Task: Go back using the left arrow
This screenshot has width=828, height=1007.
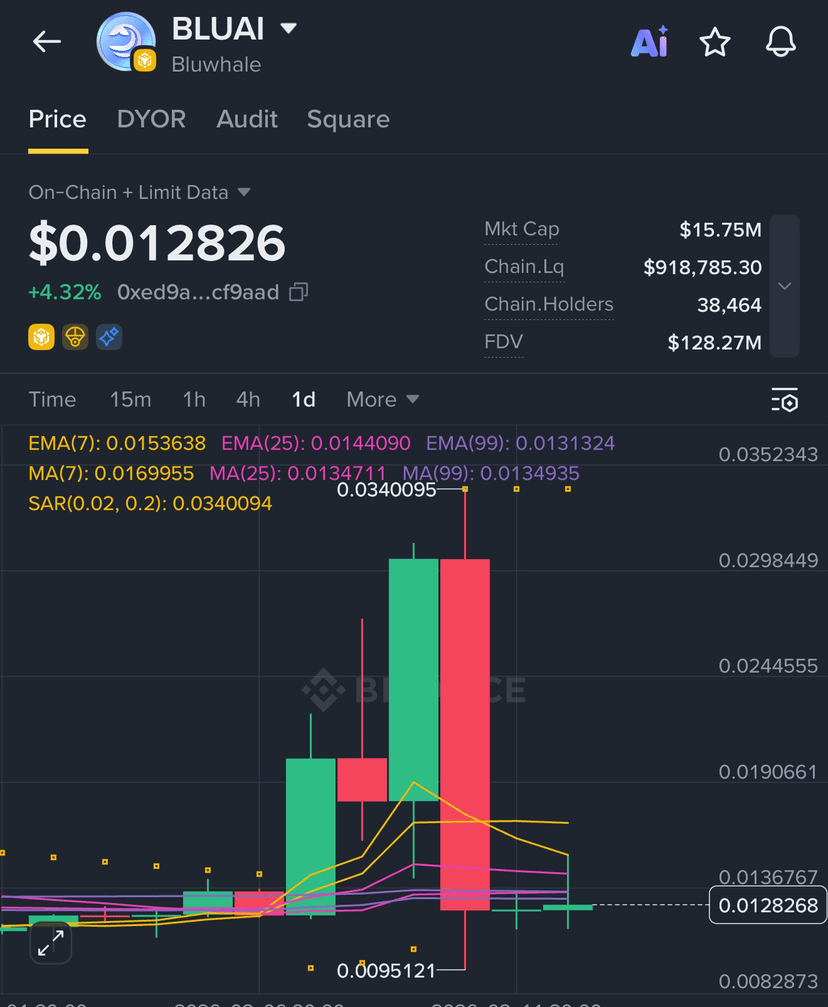Action: [47, 42]
